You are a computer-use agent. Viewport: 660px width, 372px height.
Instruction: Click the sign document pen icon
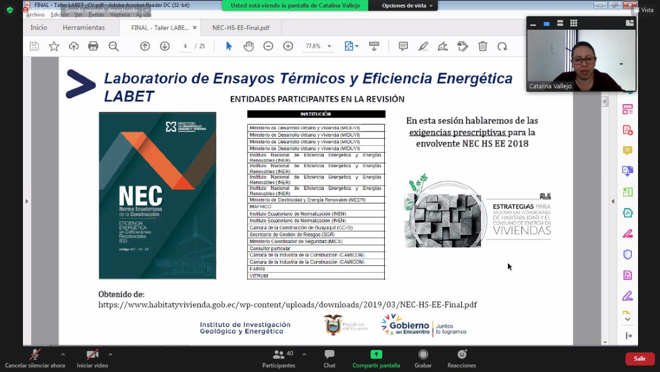[443, 46]
